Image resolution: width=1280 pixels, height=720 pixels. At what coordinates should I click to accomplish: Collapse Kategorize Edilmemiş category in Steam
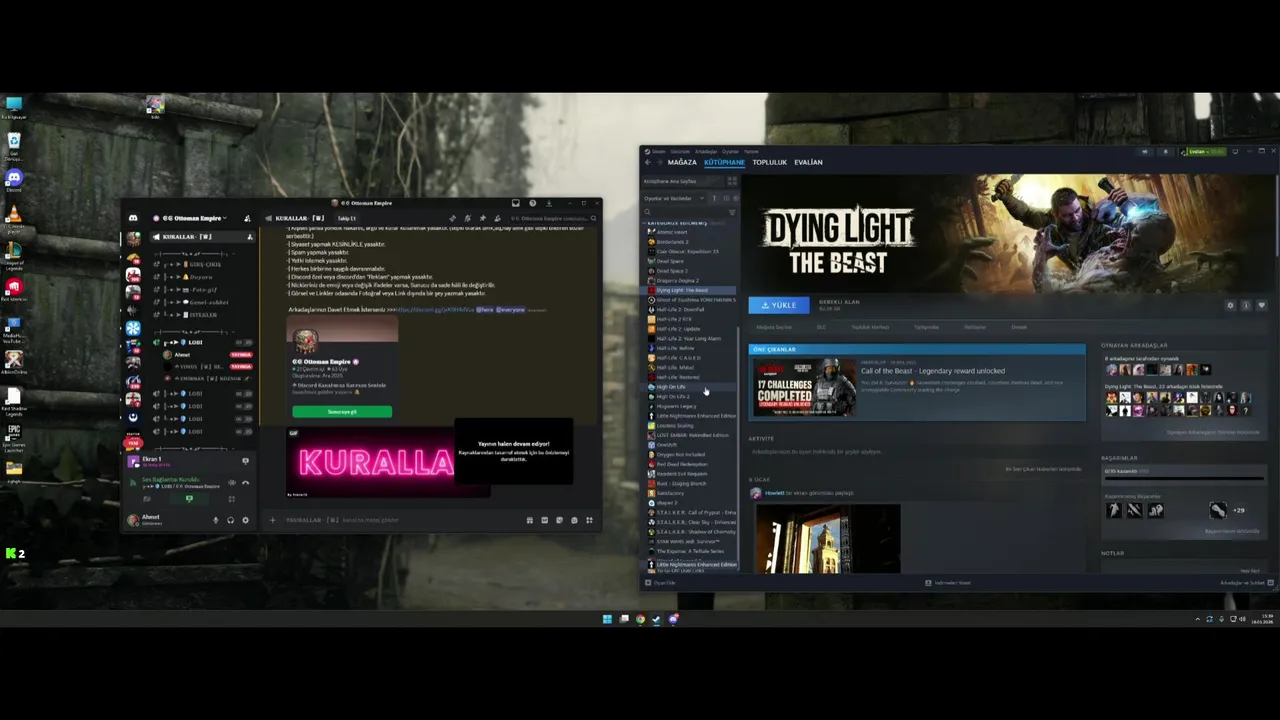(x=676, y=223)
